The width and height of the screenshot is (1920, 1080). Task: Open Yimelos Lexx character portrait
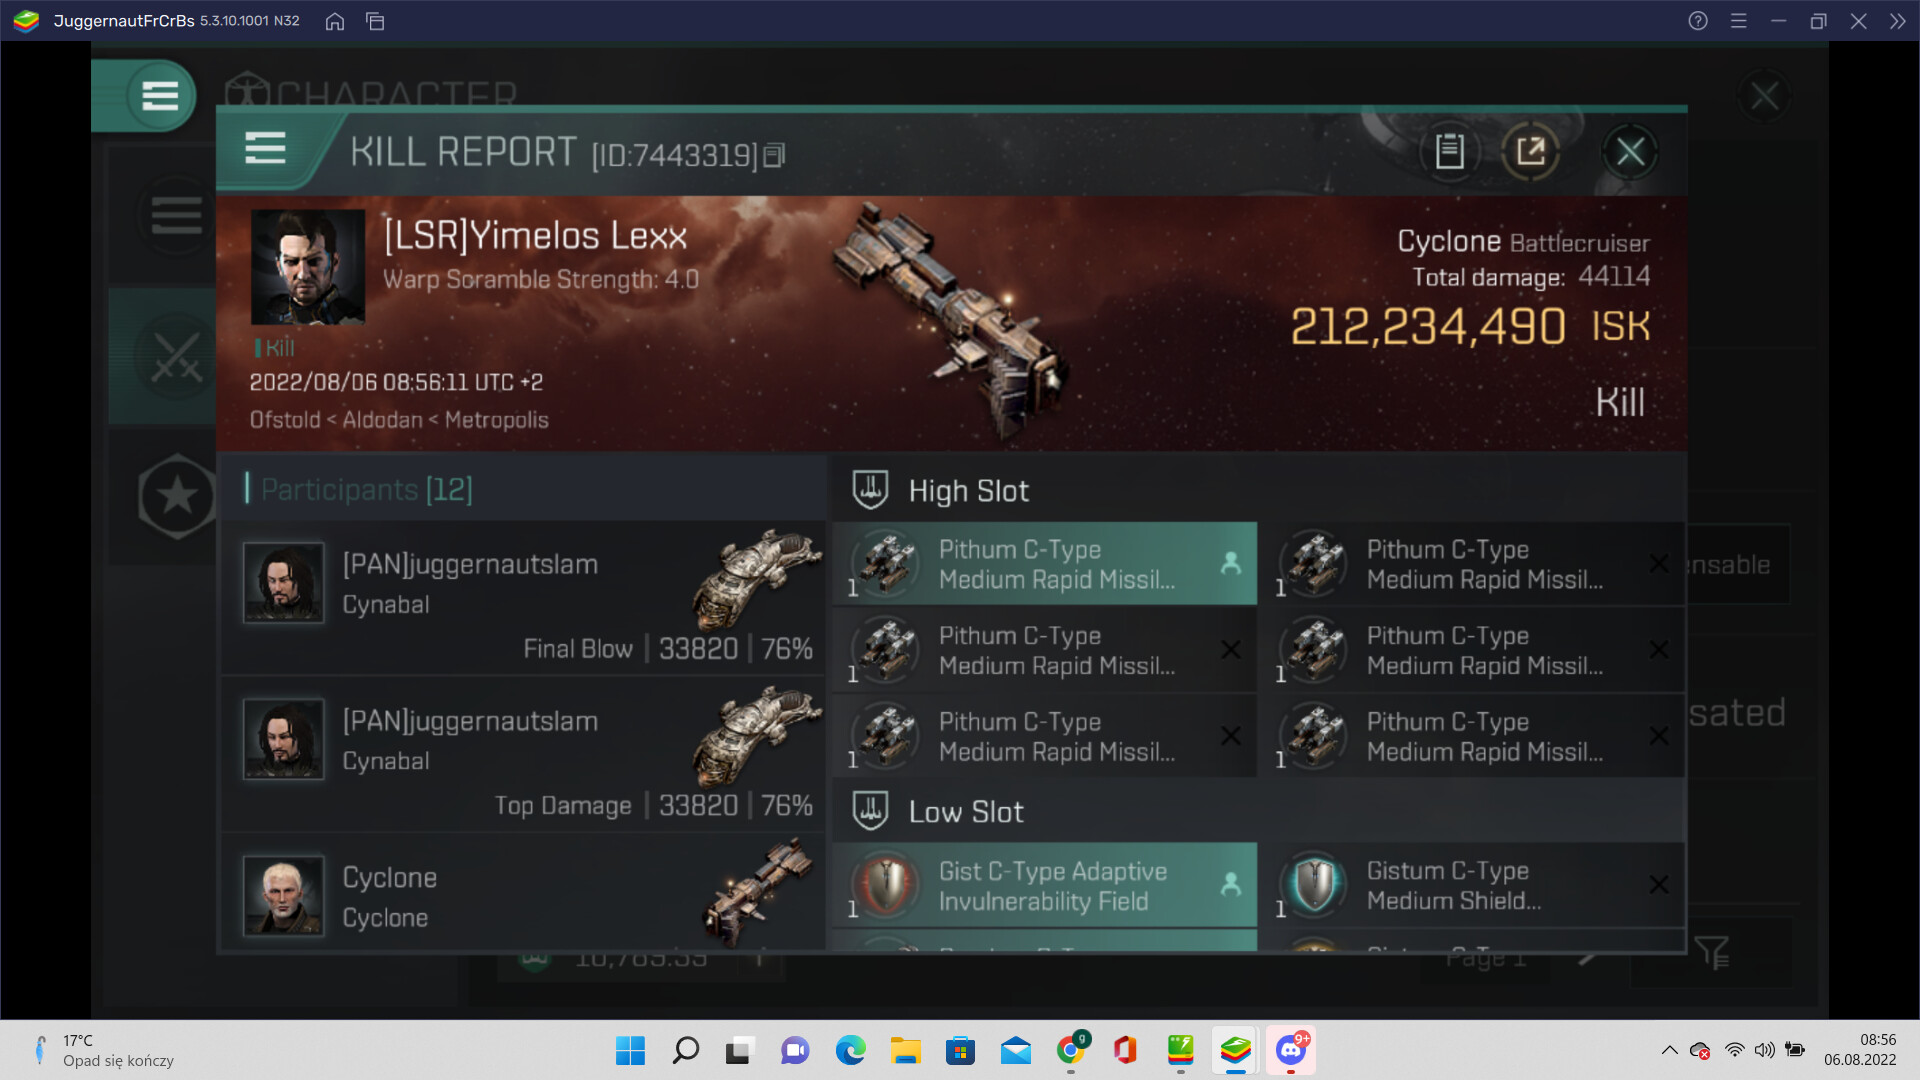pos(307,266)
